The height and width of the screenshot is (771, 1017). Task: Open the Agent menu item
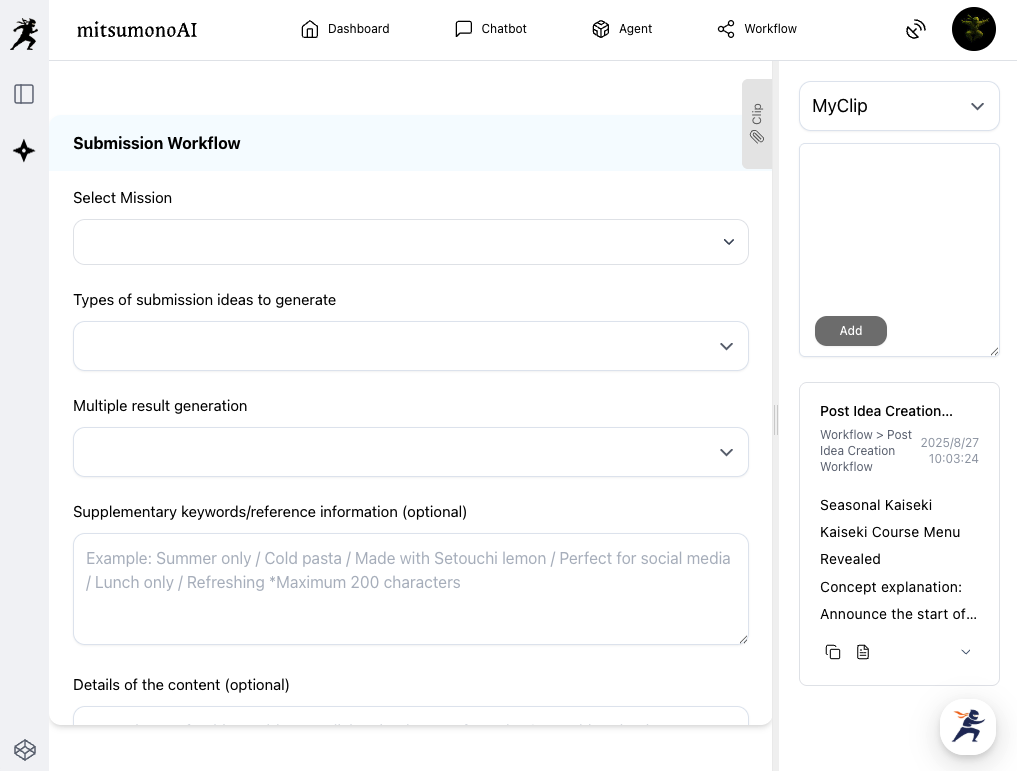[x=622, y=29]
